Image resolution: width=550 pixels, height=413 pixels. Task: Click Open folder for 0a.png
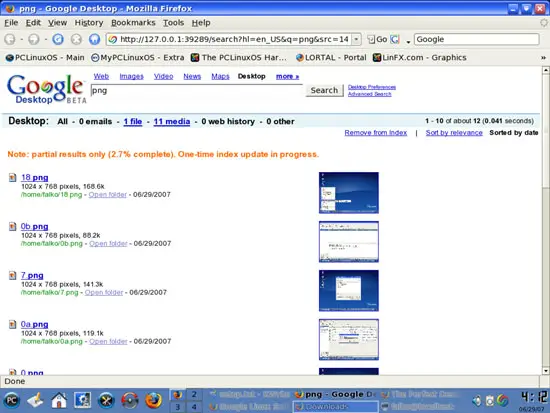tap(108, 341)
